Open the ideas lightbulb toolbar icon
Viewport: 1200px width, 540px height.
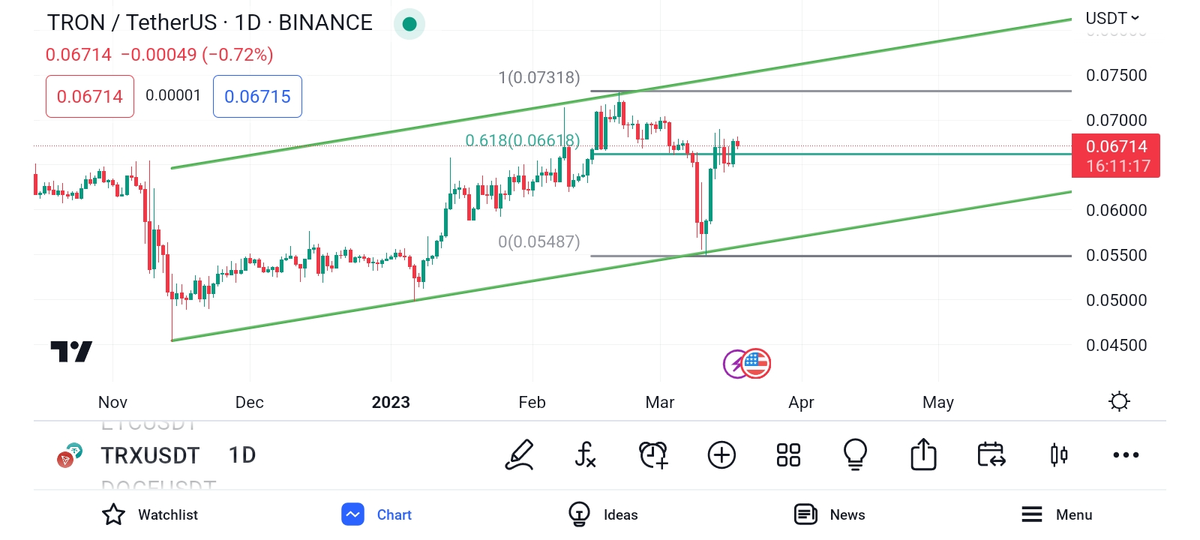pos(855,455)
